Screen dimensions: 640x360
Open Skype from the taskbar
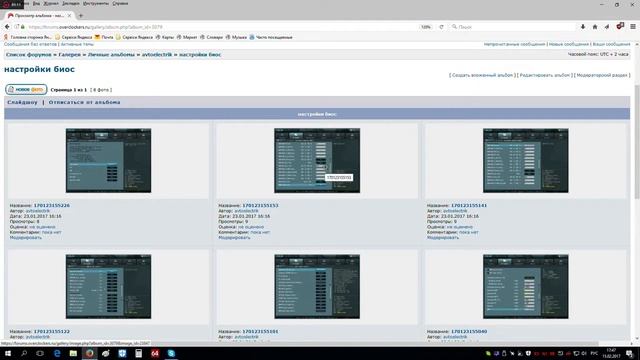(x=171, y=353)
